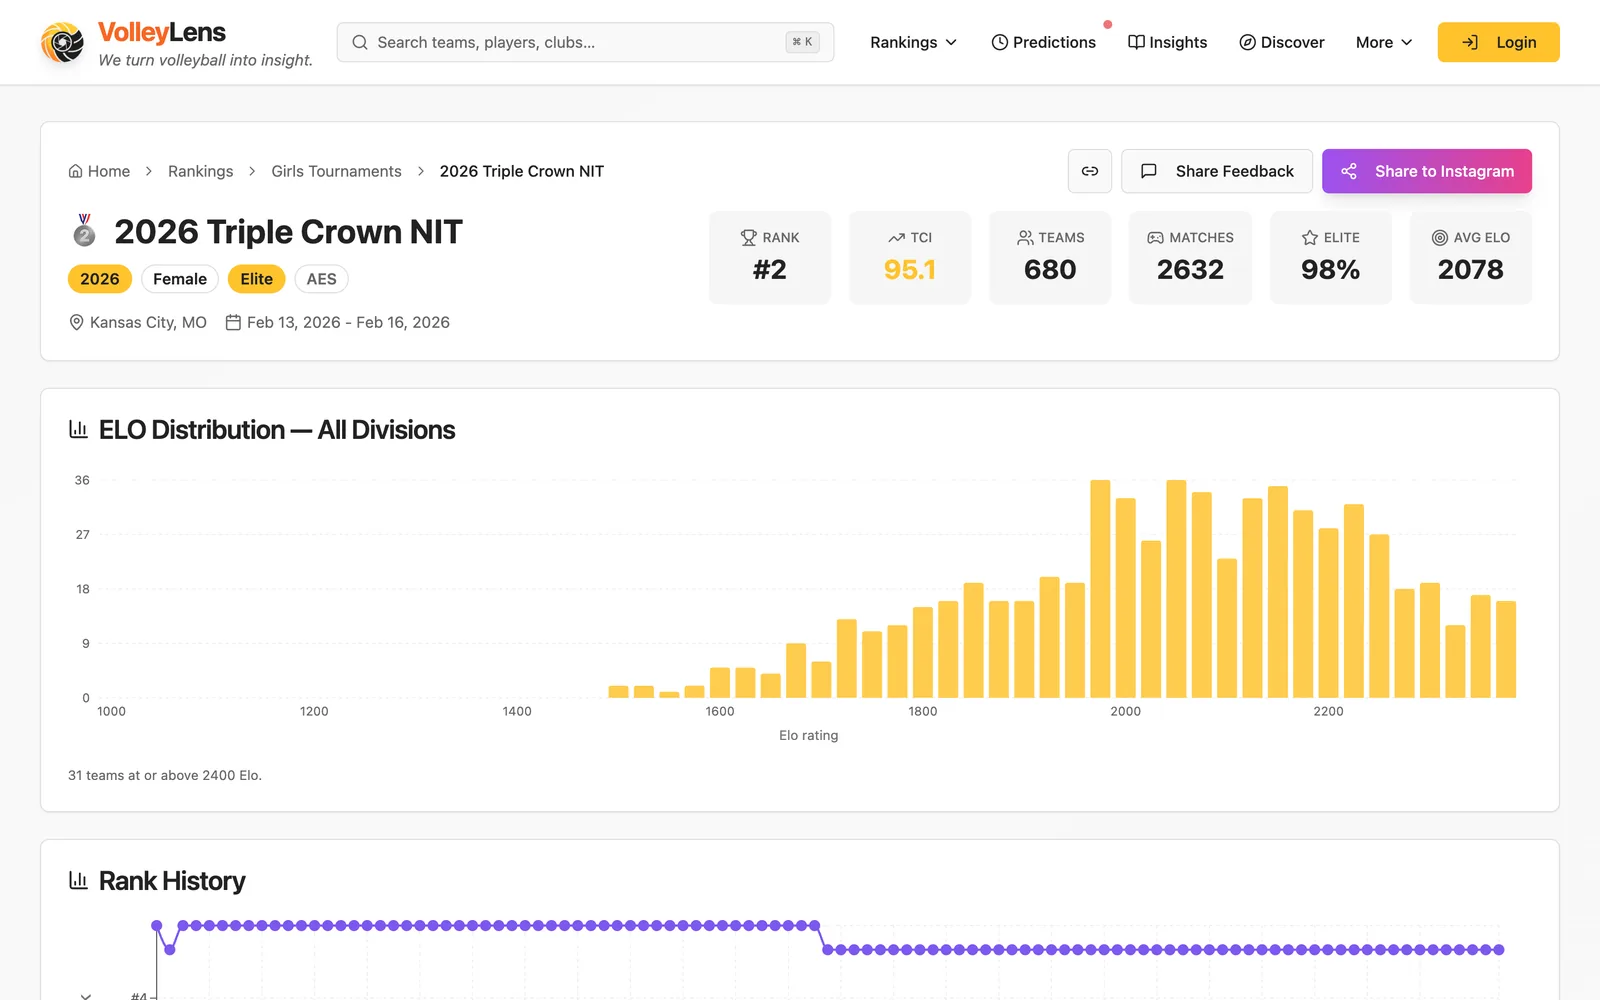The height and width of the screenshot is (1000, 1600).
Task: Click the TCI score 95.1 value
Action: click(910, 270)
